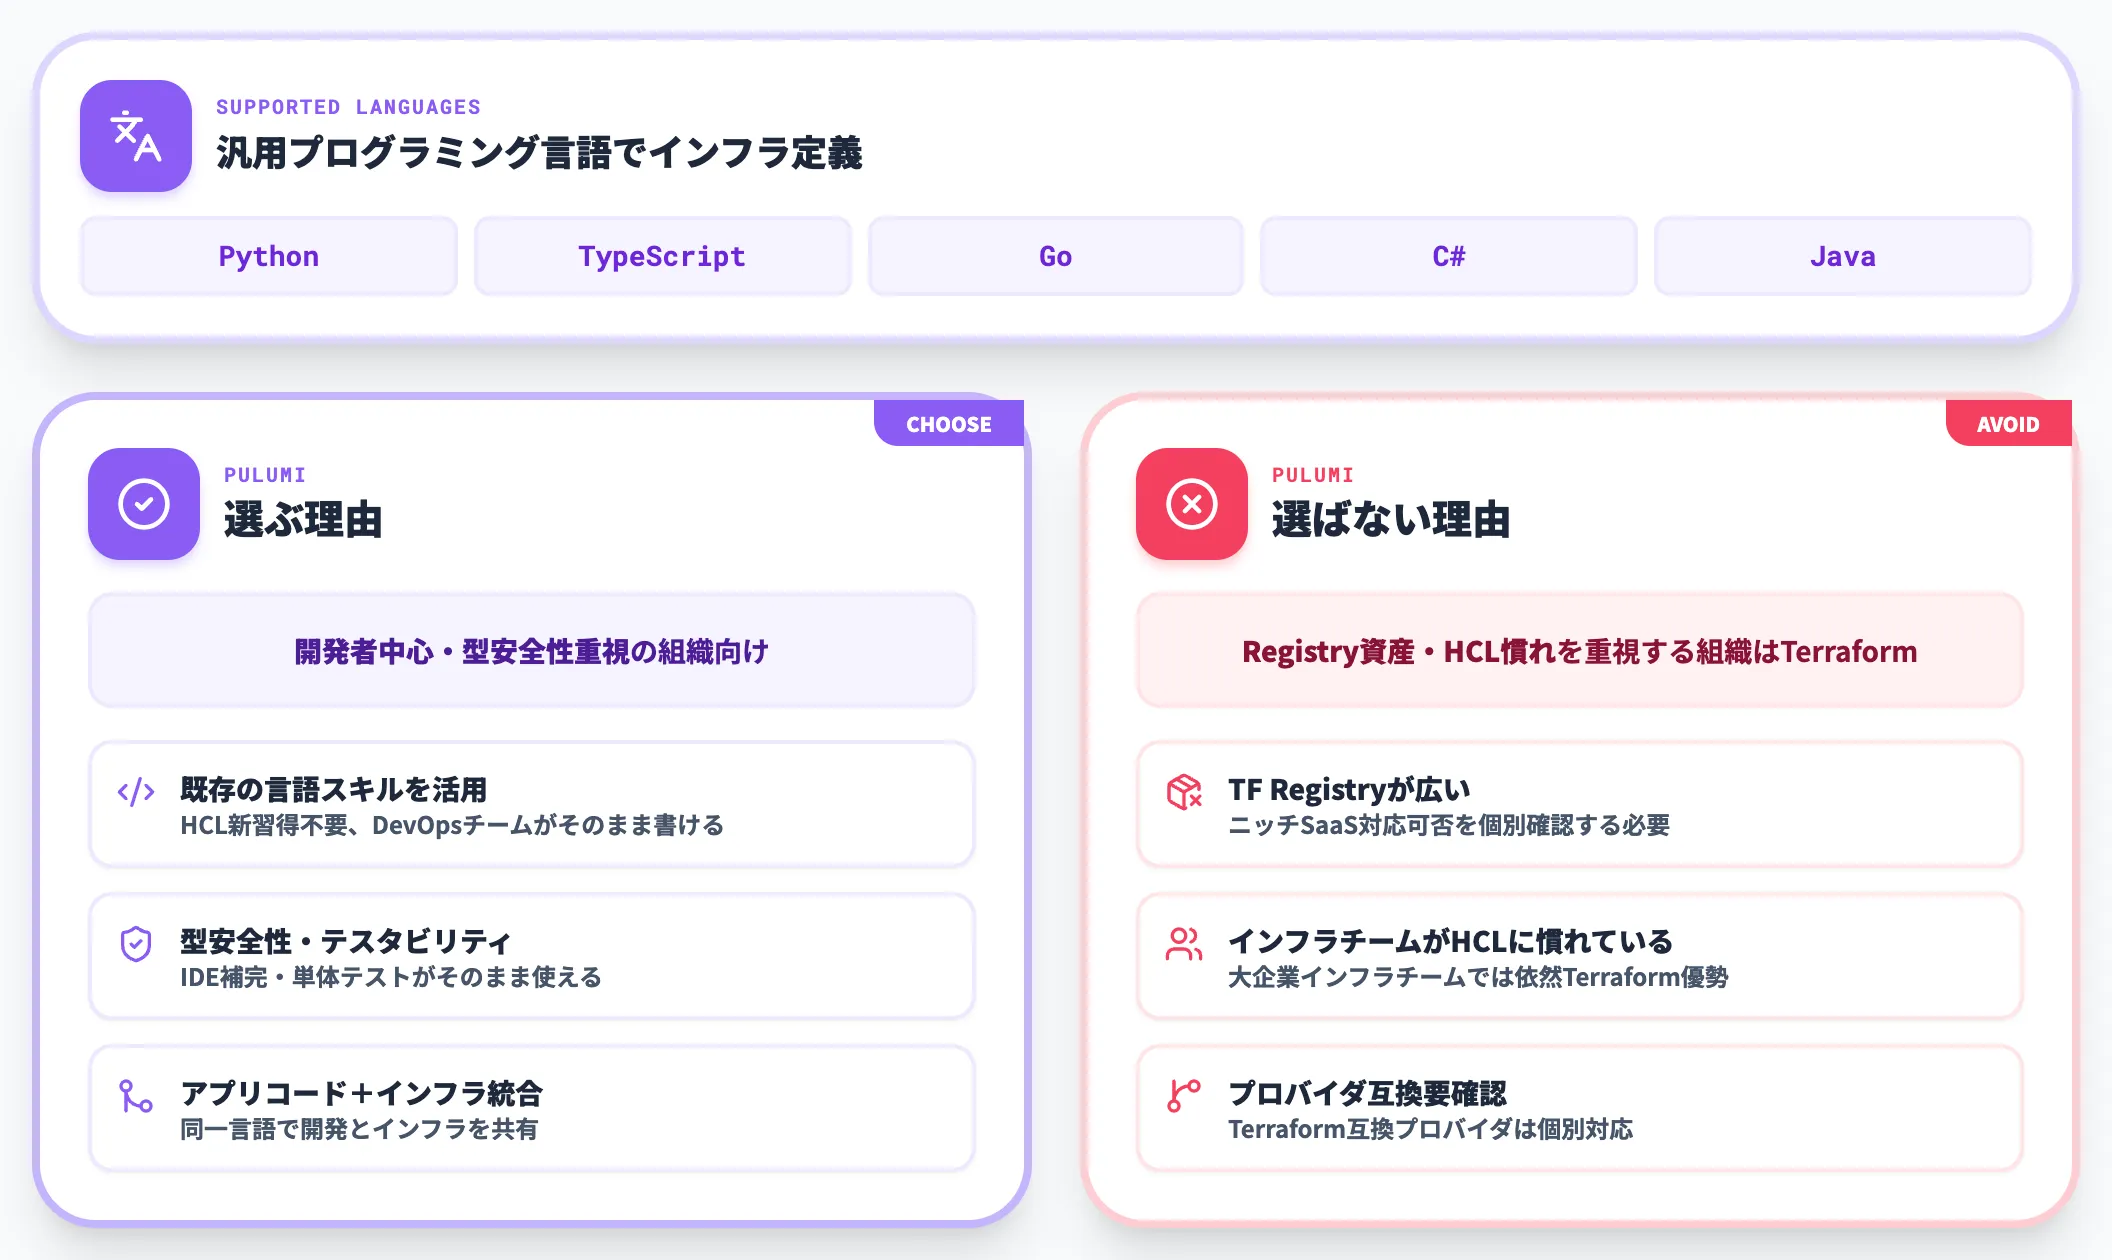Click the red AVOID badge

pyautogui.click(x=2008, y=423)
